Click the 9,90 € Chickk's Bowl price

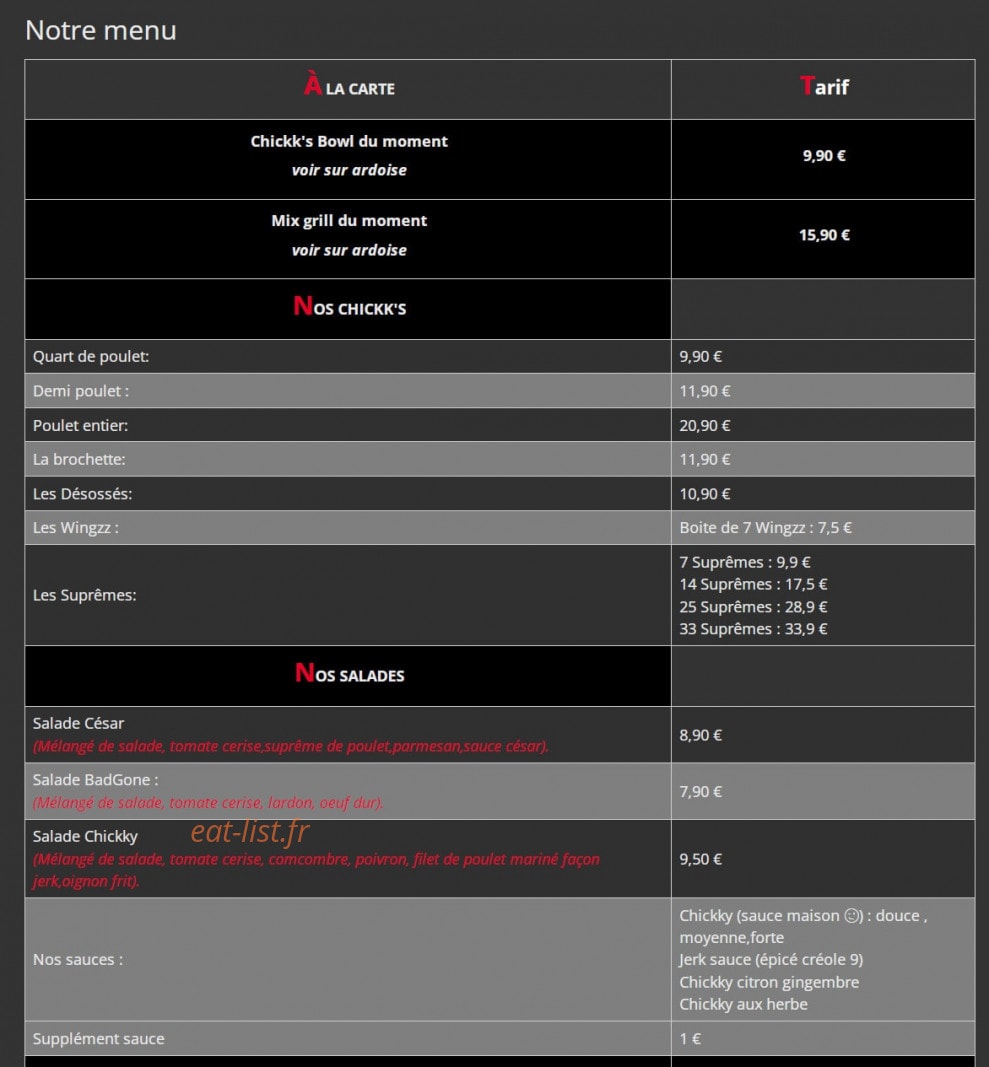(x=824, y=156)
